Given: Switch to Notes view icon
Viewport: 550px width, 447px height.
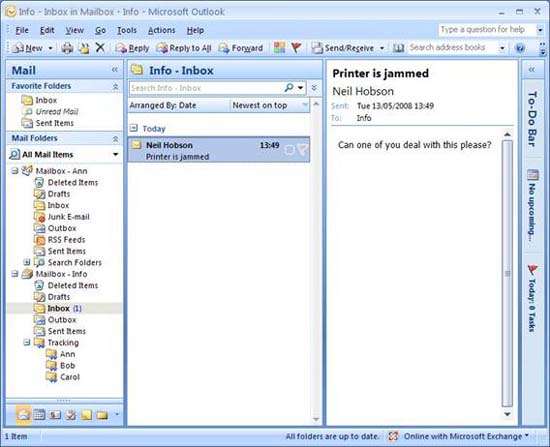Looking at the screenshot, I should [x=86, y=415].
